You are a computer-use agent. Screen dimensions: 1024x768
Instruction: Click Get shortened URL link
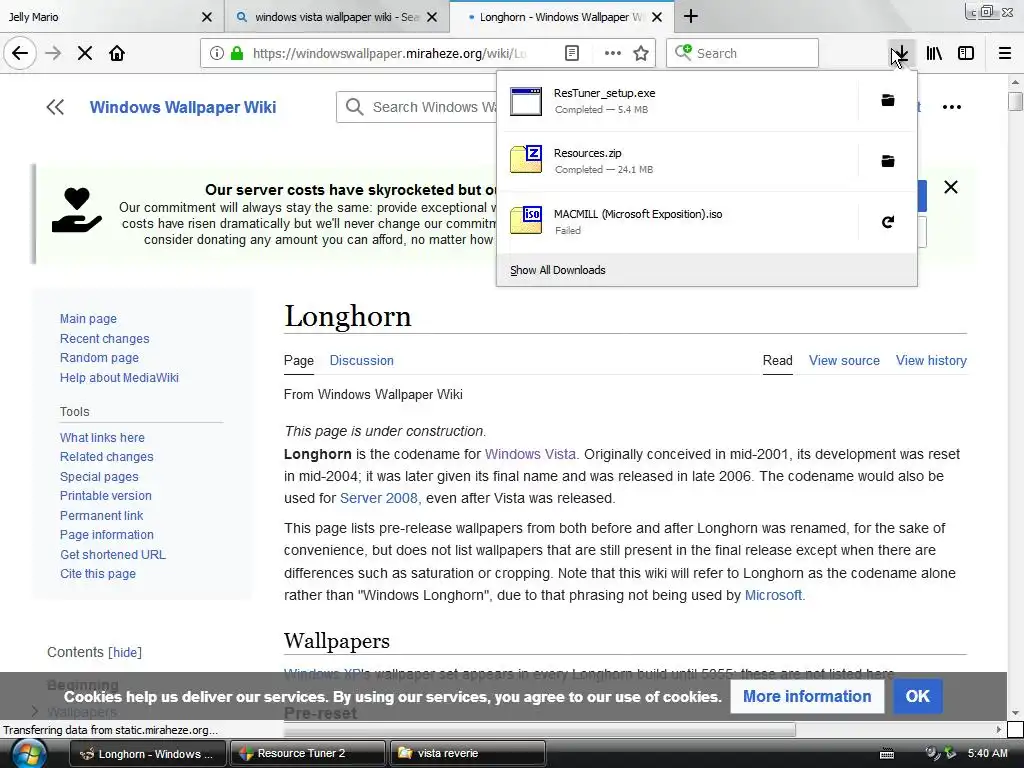[113, 554]
